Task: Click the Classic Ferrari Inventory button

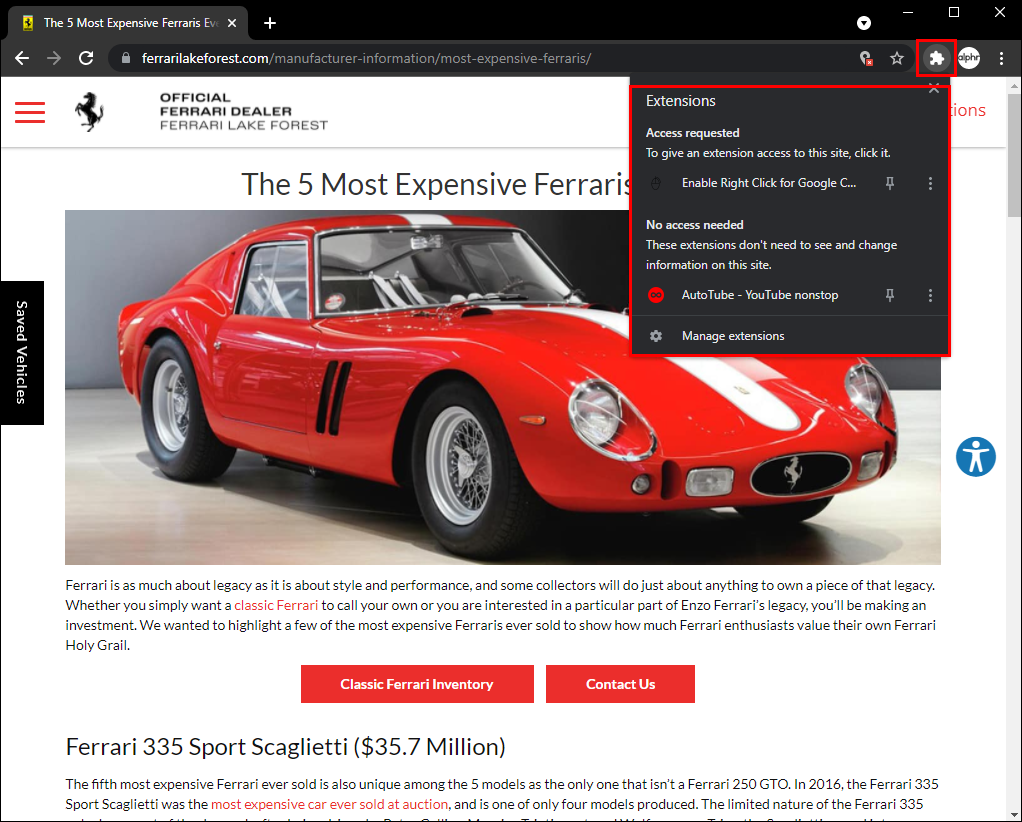Action: pos(417,684)
